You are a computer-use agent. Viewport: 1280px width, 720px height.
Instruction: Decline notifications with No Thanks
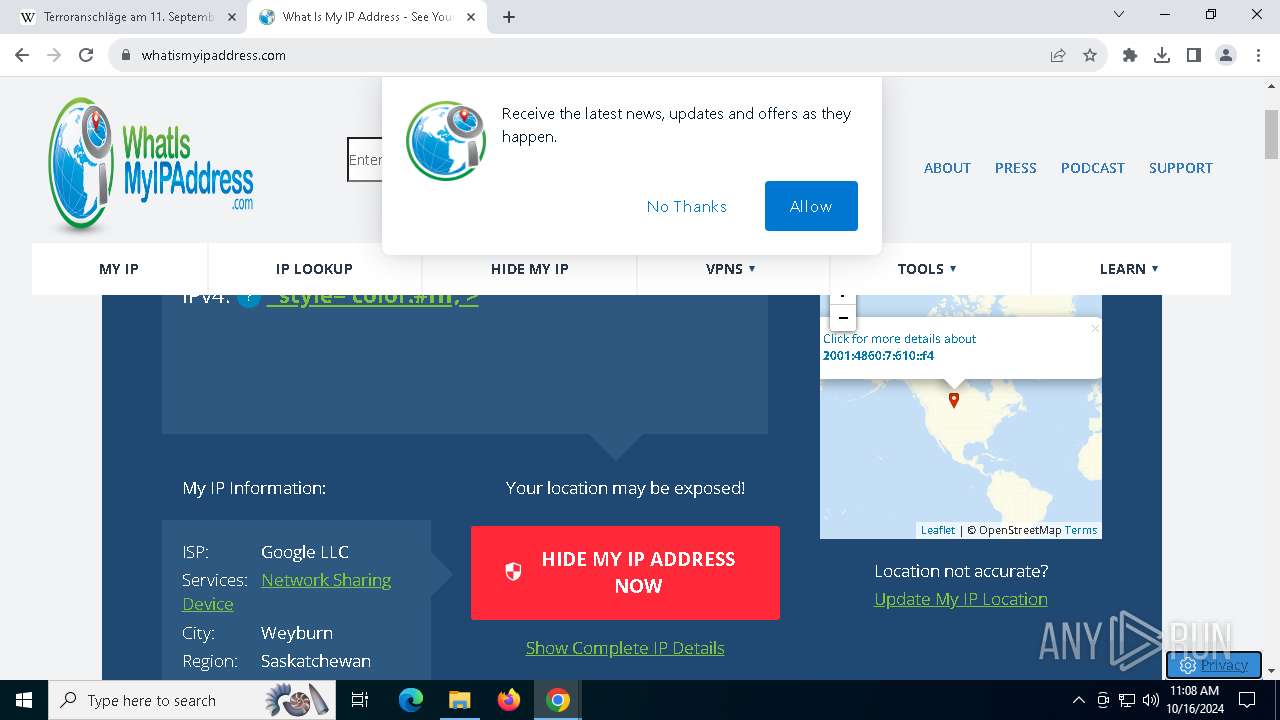coord(687,206)
